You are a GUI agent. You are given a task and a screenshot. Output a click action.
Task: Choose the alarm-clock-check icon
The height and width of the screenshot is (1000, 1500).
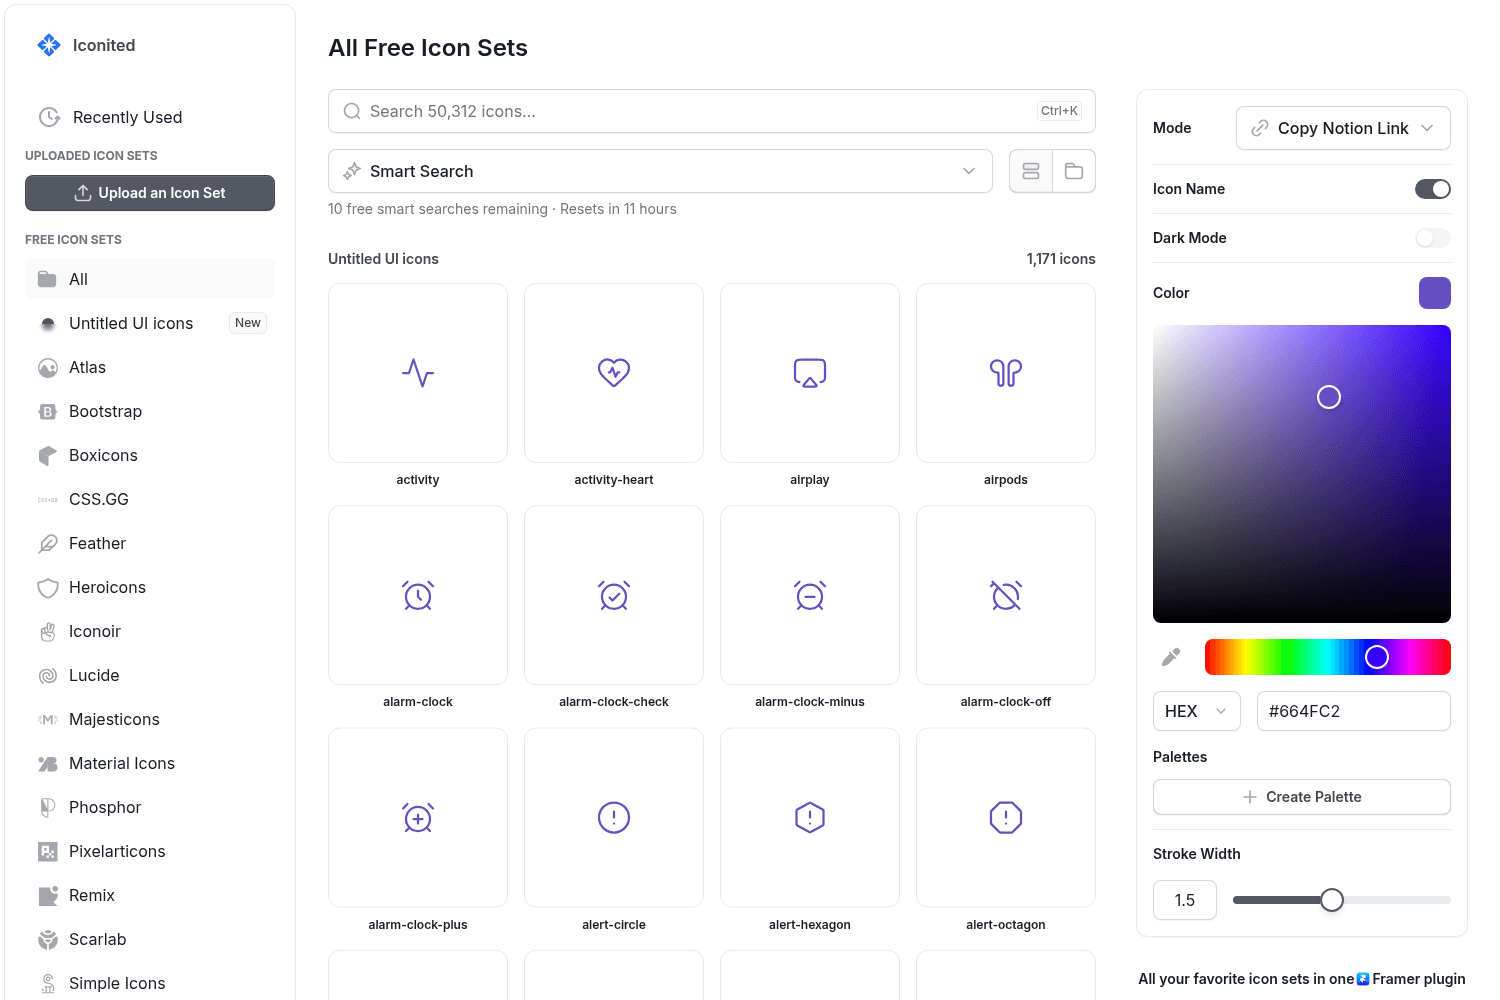[x=614, y=595]
